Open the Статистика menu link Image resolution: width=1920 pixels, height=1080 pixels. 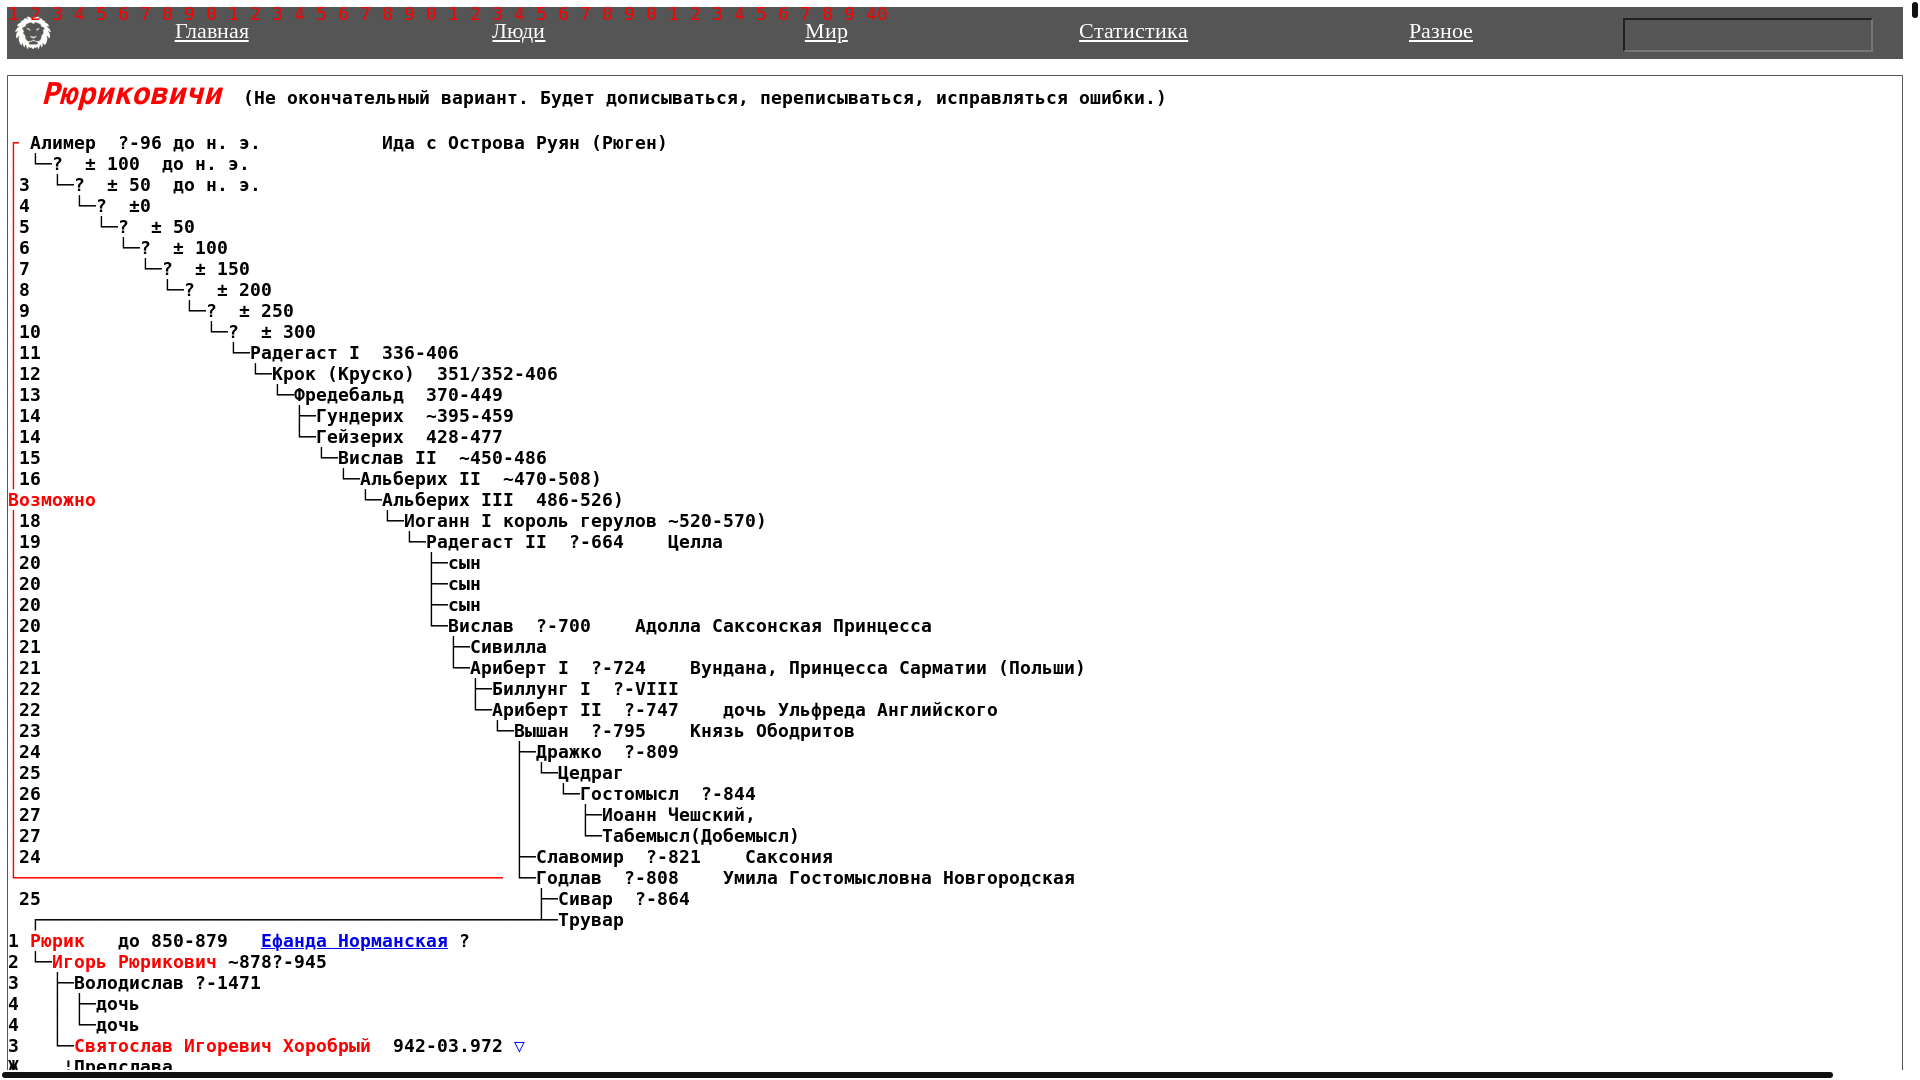pos(1133,31)
